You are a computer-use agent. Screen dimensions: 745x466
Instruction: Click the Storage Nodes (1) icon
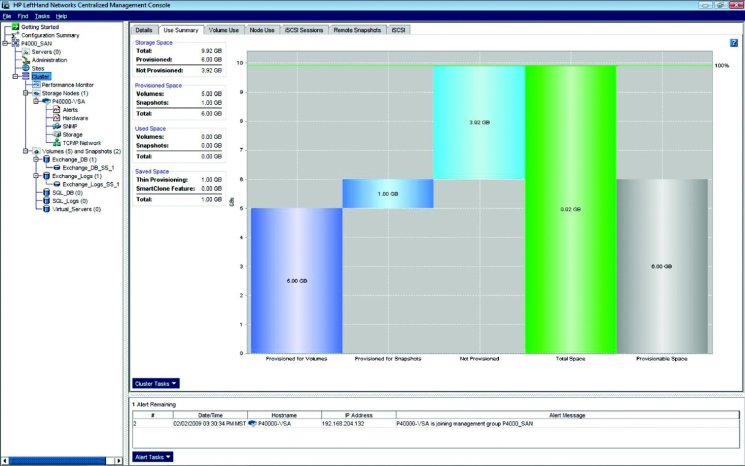tap(36, 93)
